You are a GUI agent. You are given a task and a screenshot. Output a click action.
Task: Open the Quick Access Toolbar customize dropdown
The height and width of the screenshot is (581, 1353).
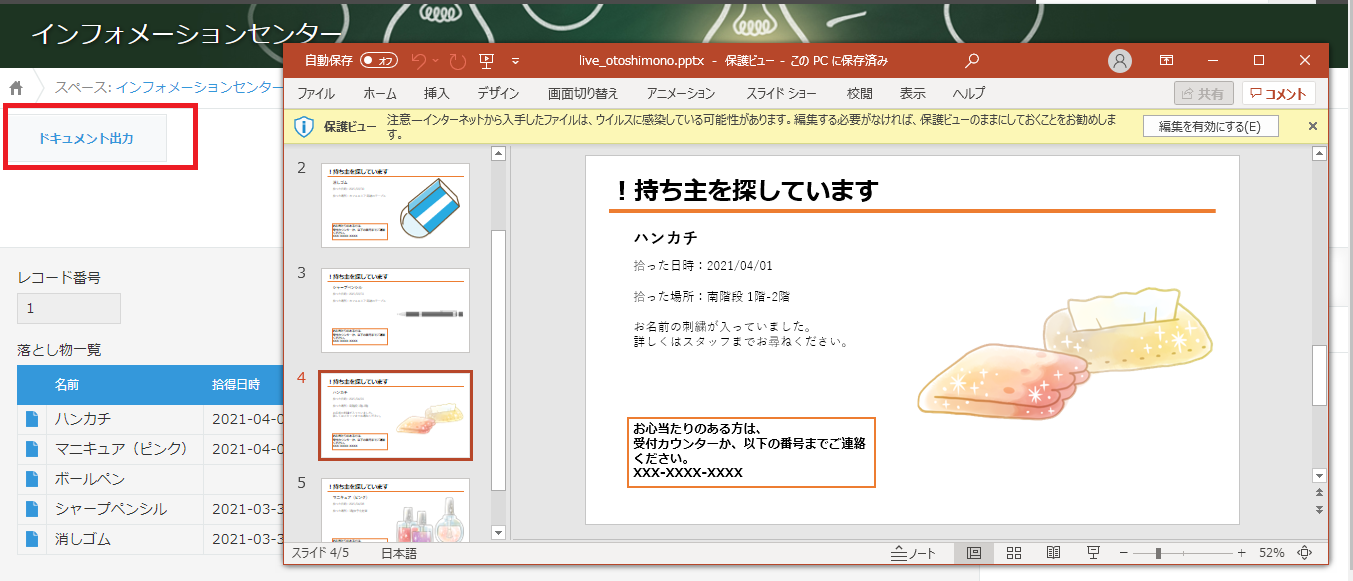pyautogui.click(x=515, y=62)
